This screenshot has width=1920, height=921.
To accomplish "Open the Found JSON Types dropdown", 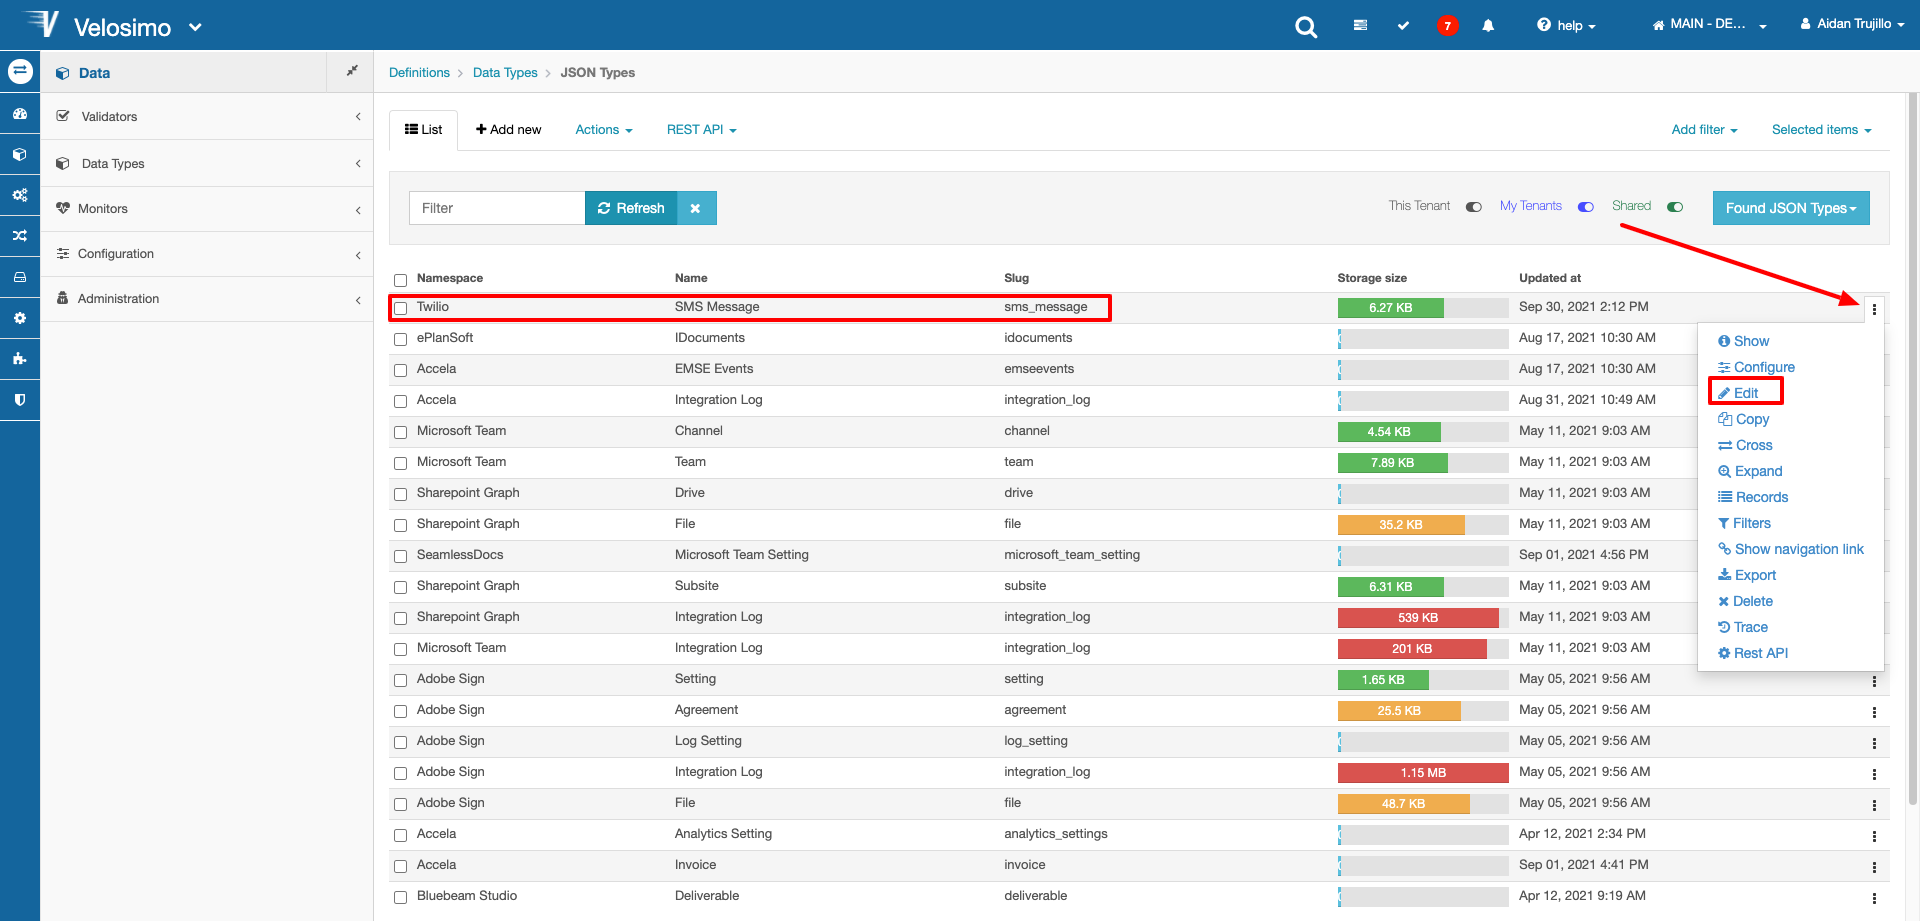I will click(1791, 208).
